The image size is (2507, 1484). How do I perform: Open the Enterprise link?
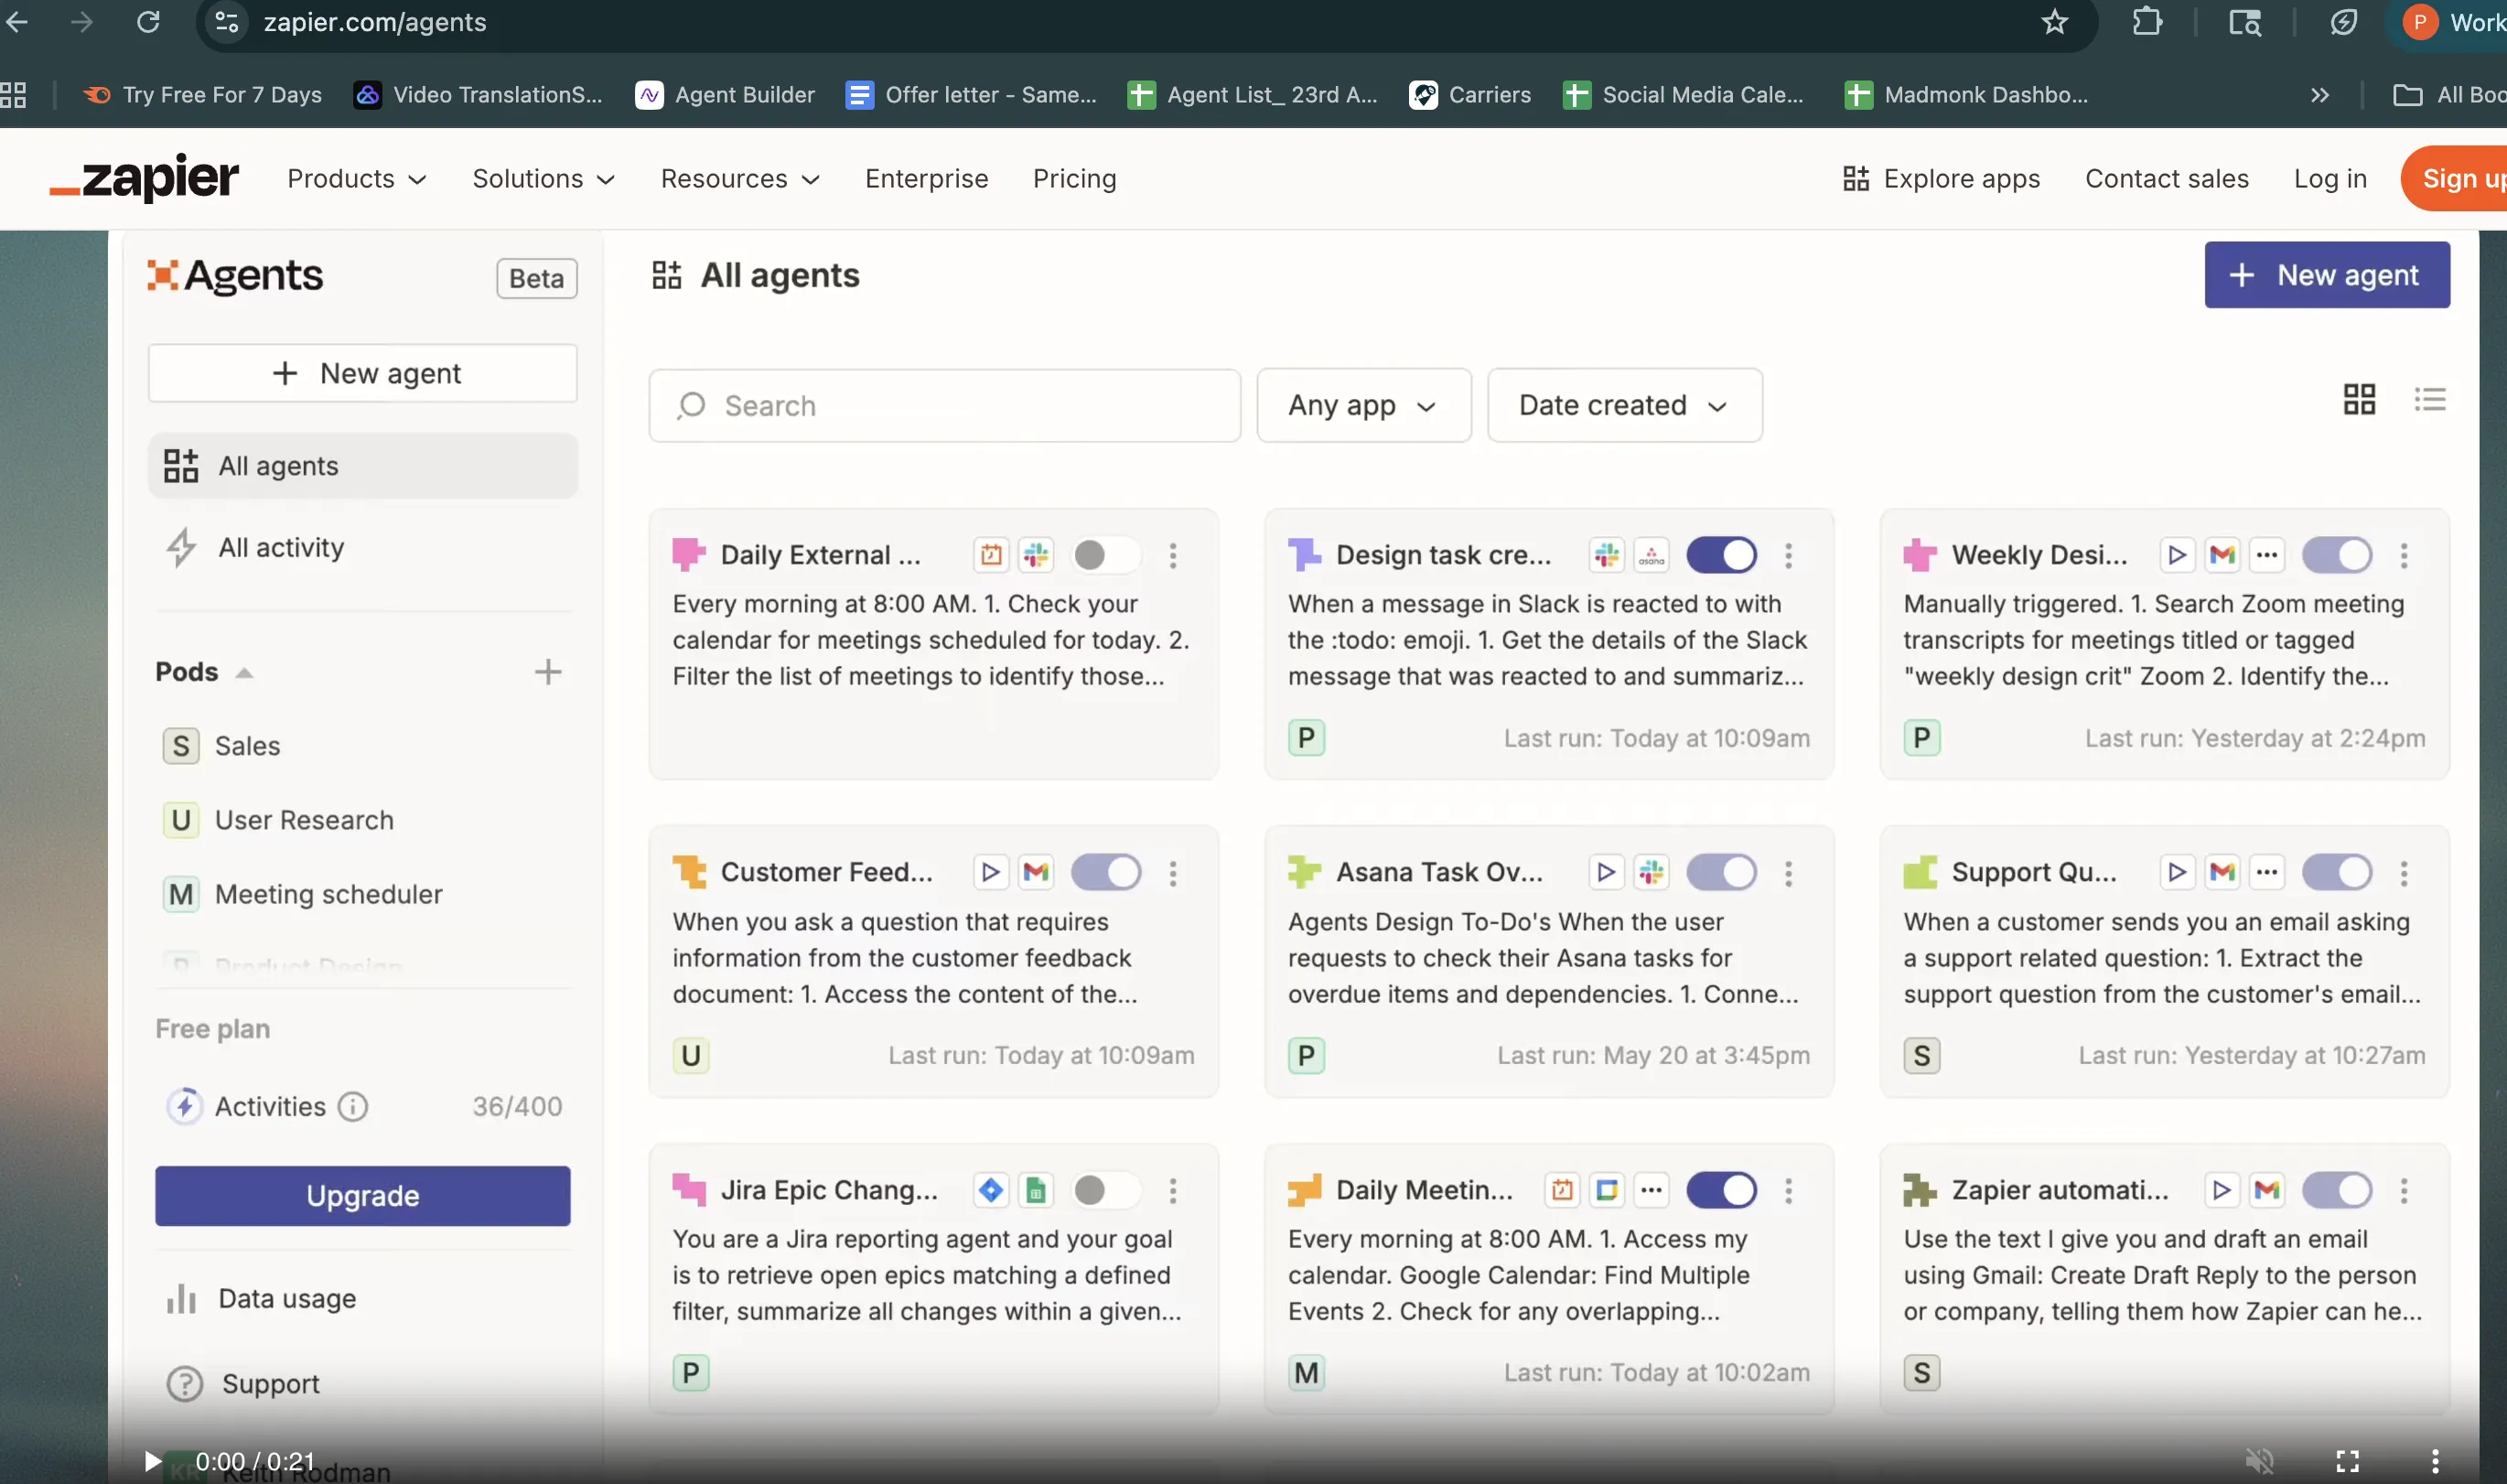tap(926, 179)
